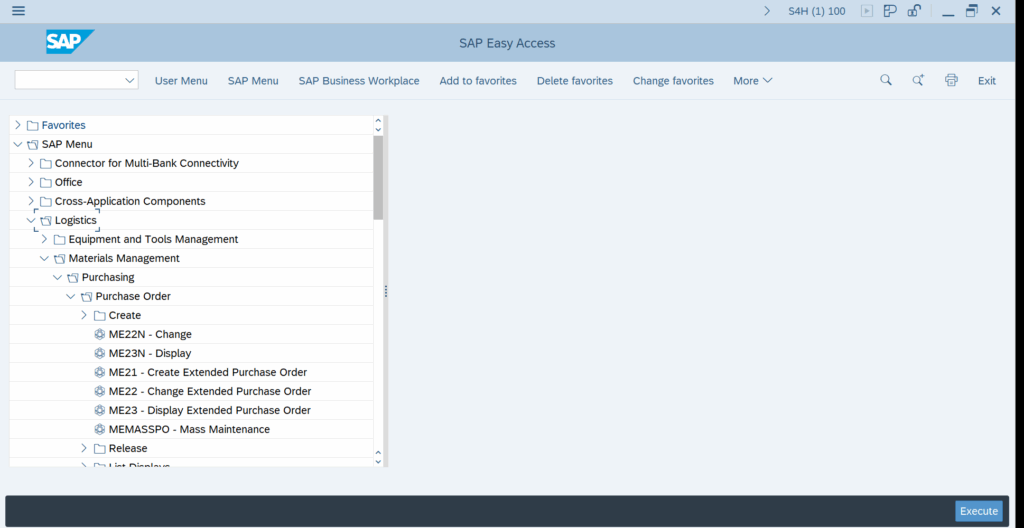The width and height of the screenshot is (1024, 528).
Task: Click scroll-down arrow at tree bottom
Action: (378, 461)
